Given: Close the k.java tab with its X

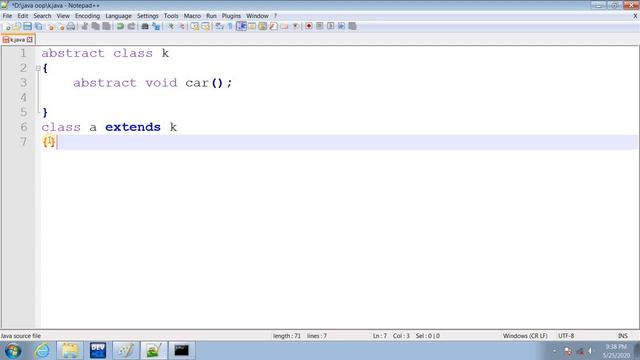Looking at the screenshot, I should [30, 40].
